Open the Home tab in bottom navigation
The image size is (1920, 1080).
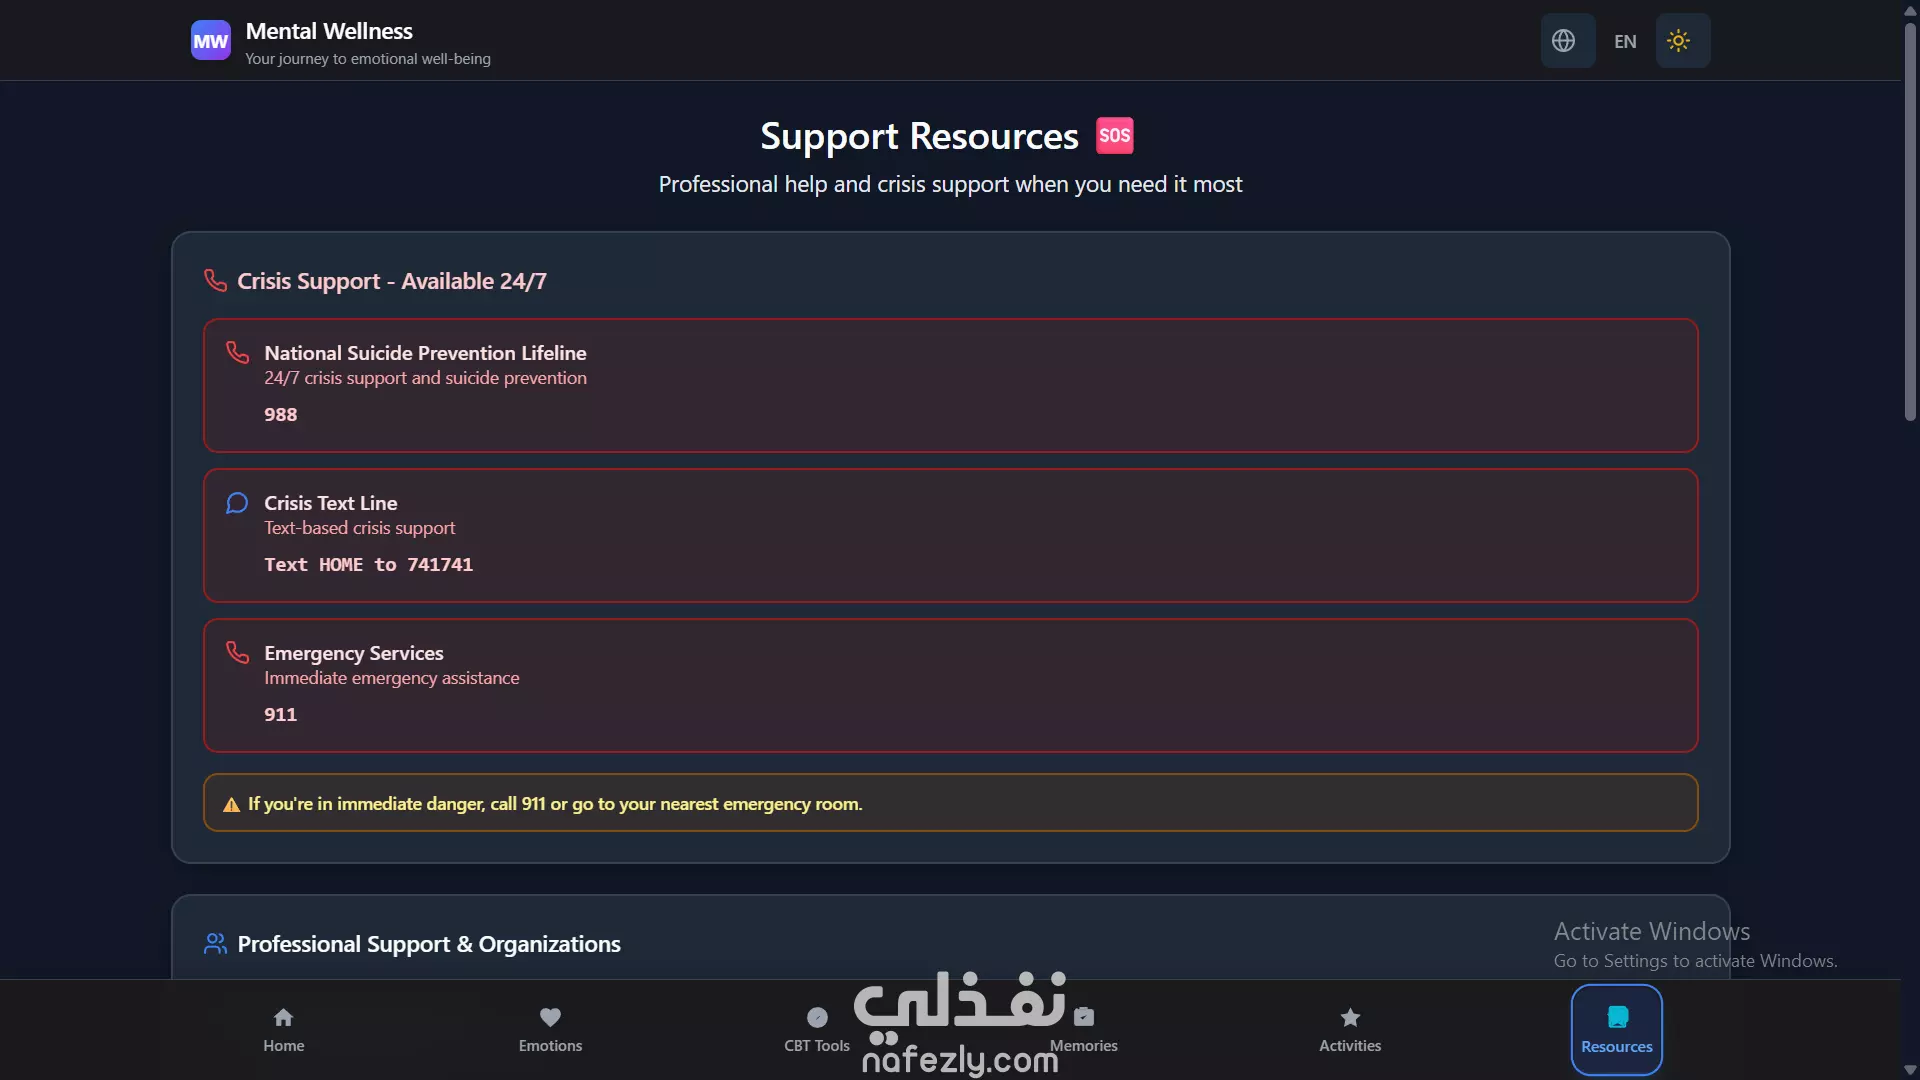click(284, 1030)
